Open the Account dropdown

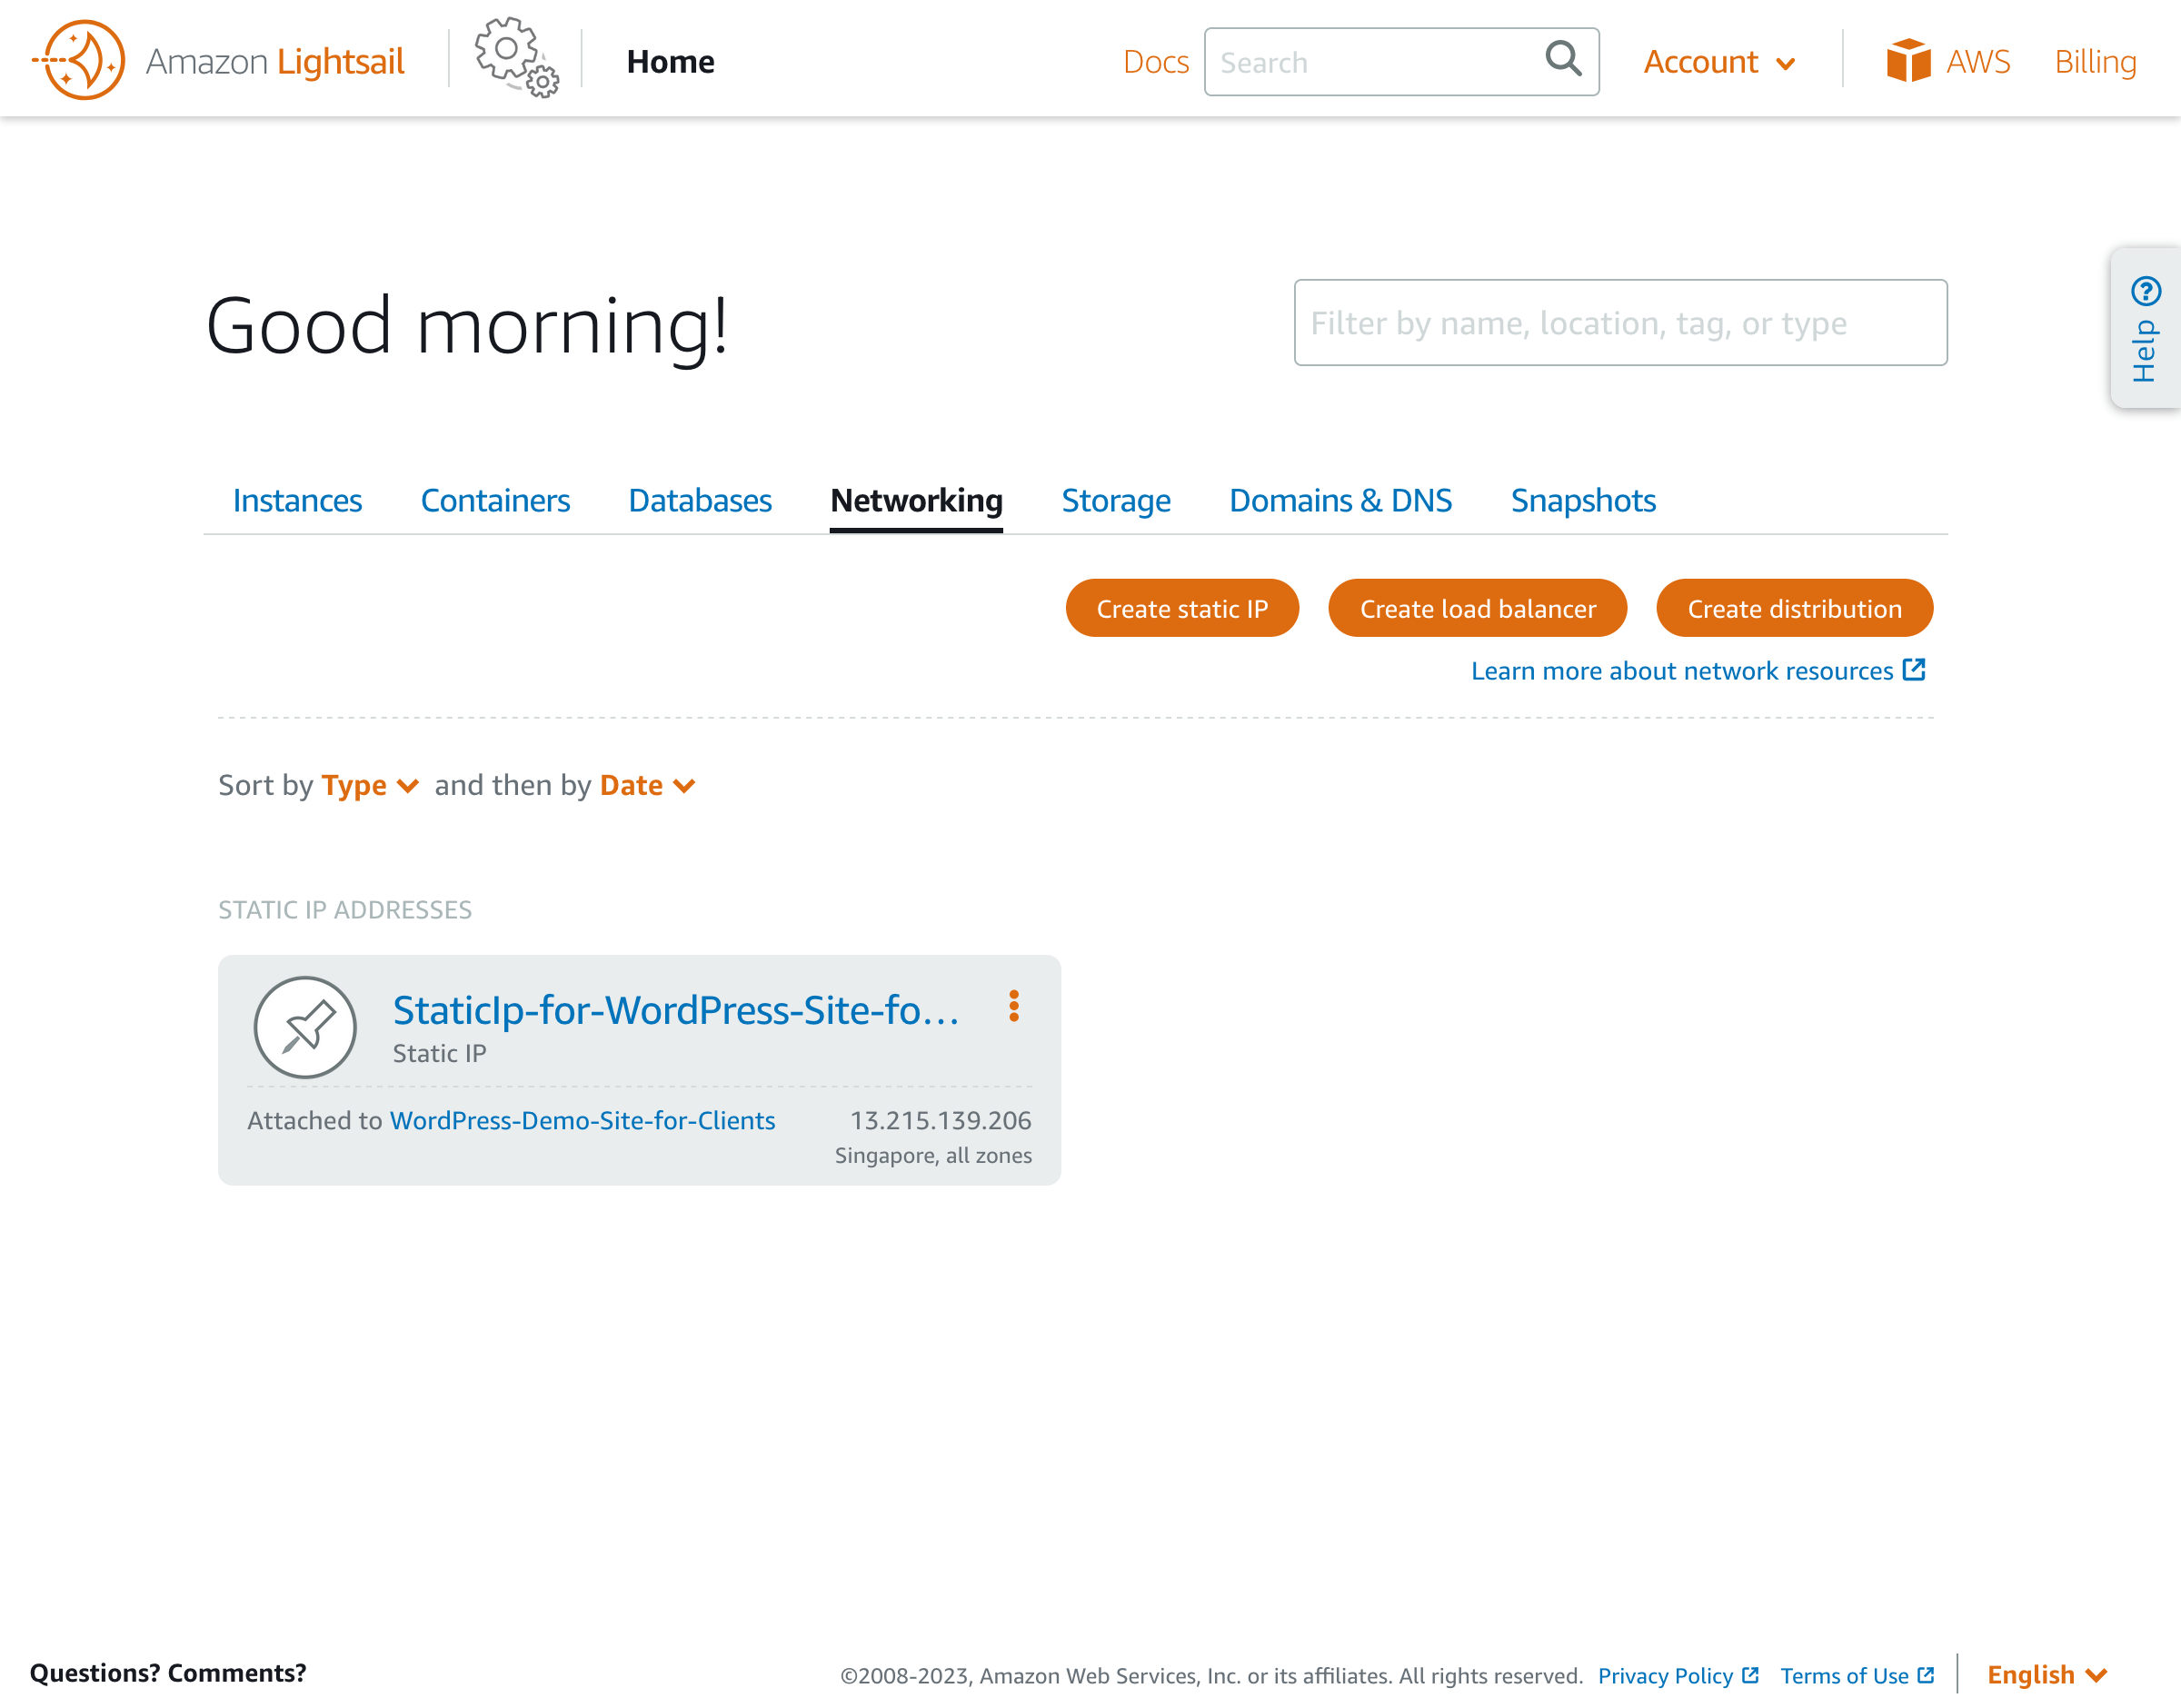(x=1718, y=61)
